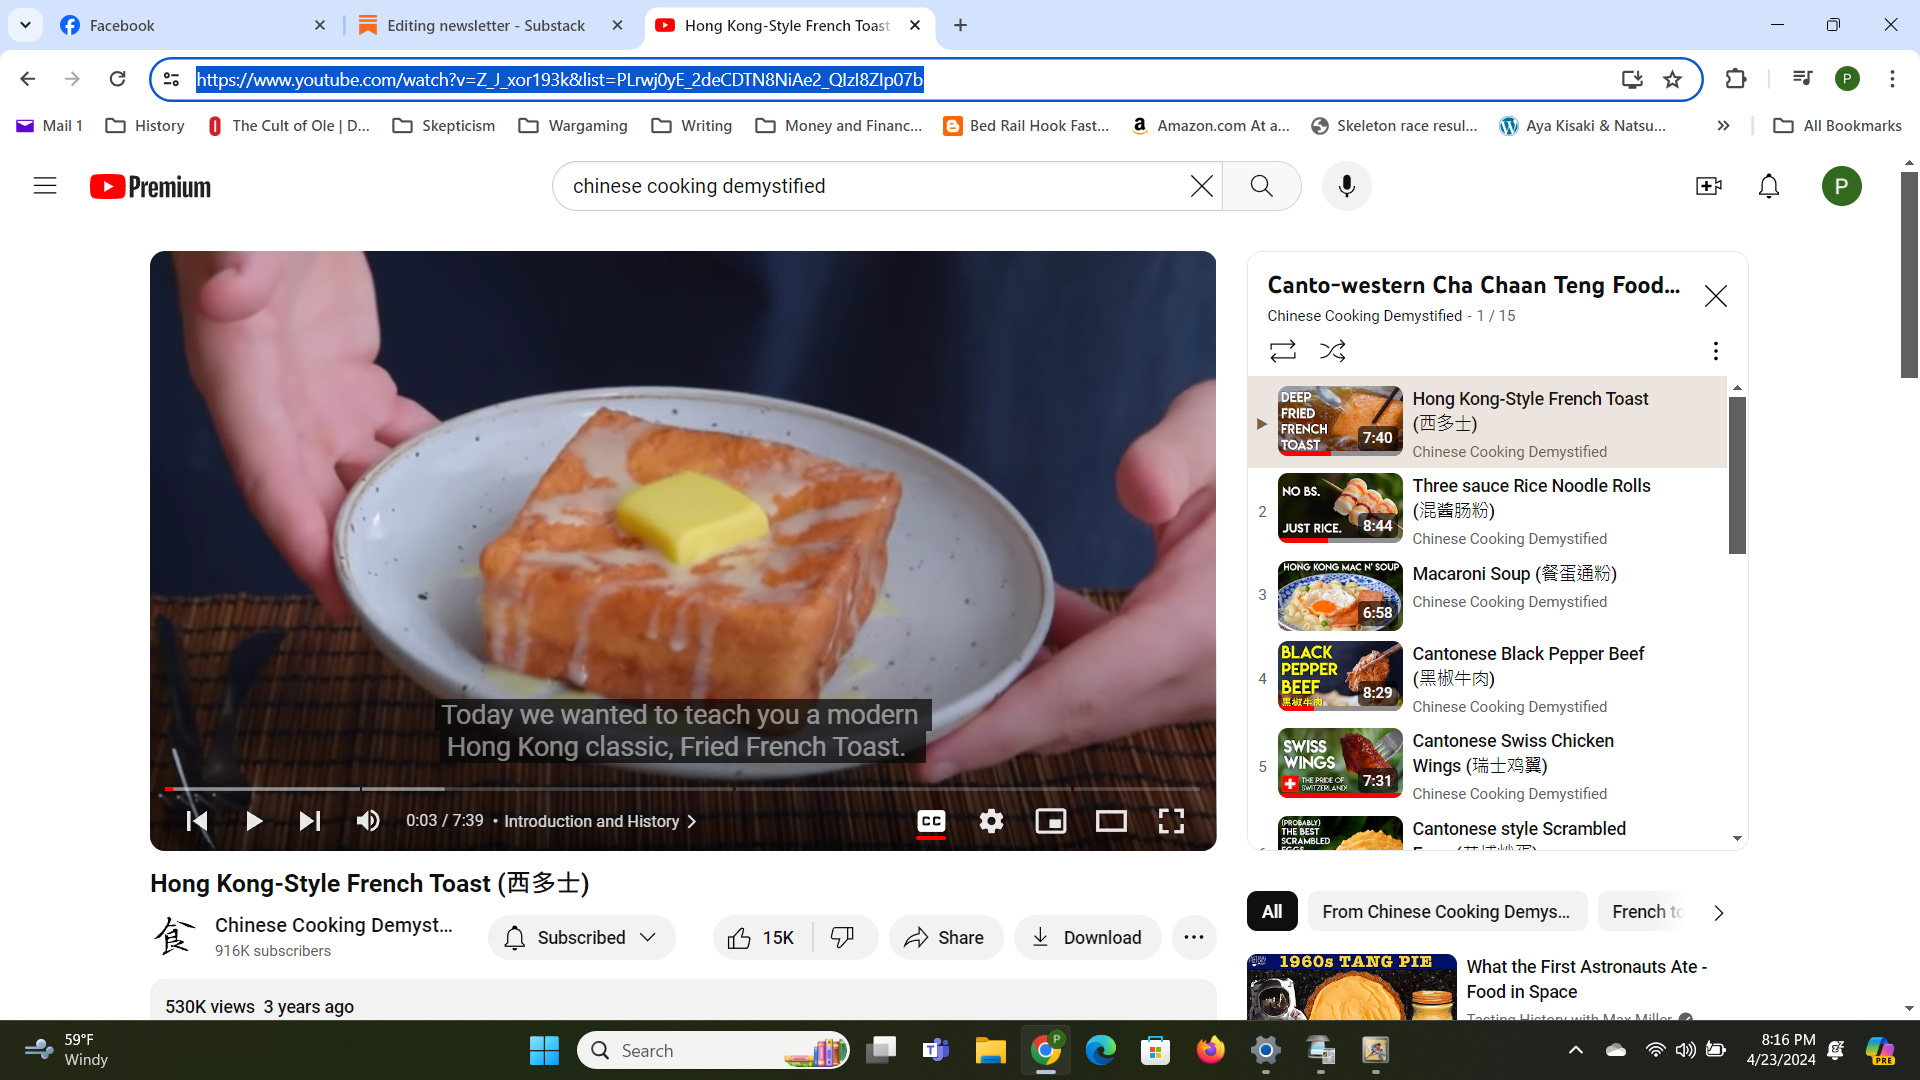Open Cantonese Black Pepper Beef thumbnail
Image resolution: width=1920 pixels, height=1080 pixels.
point(1340,676)
